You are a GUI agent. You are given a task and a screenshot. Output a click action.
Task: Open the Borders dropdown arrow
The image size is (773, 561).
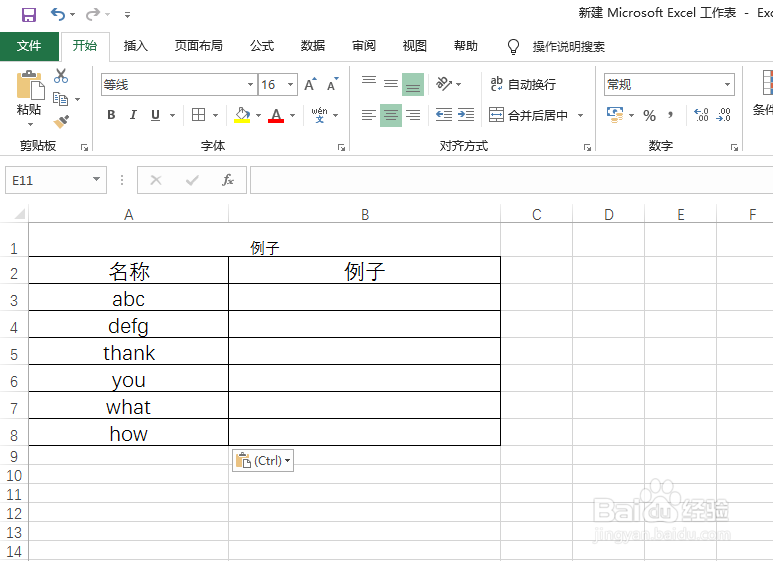(x=215, y=116)
